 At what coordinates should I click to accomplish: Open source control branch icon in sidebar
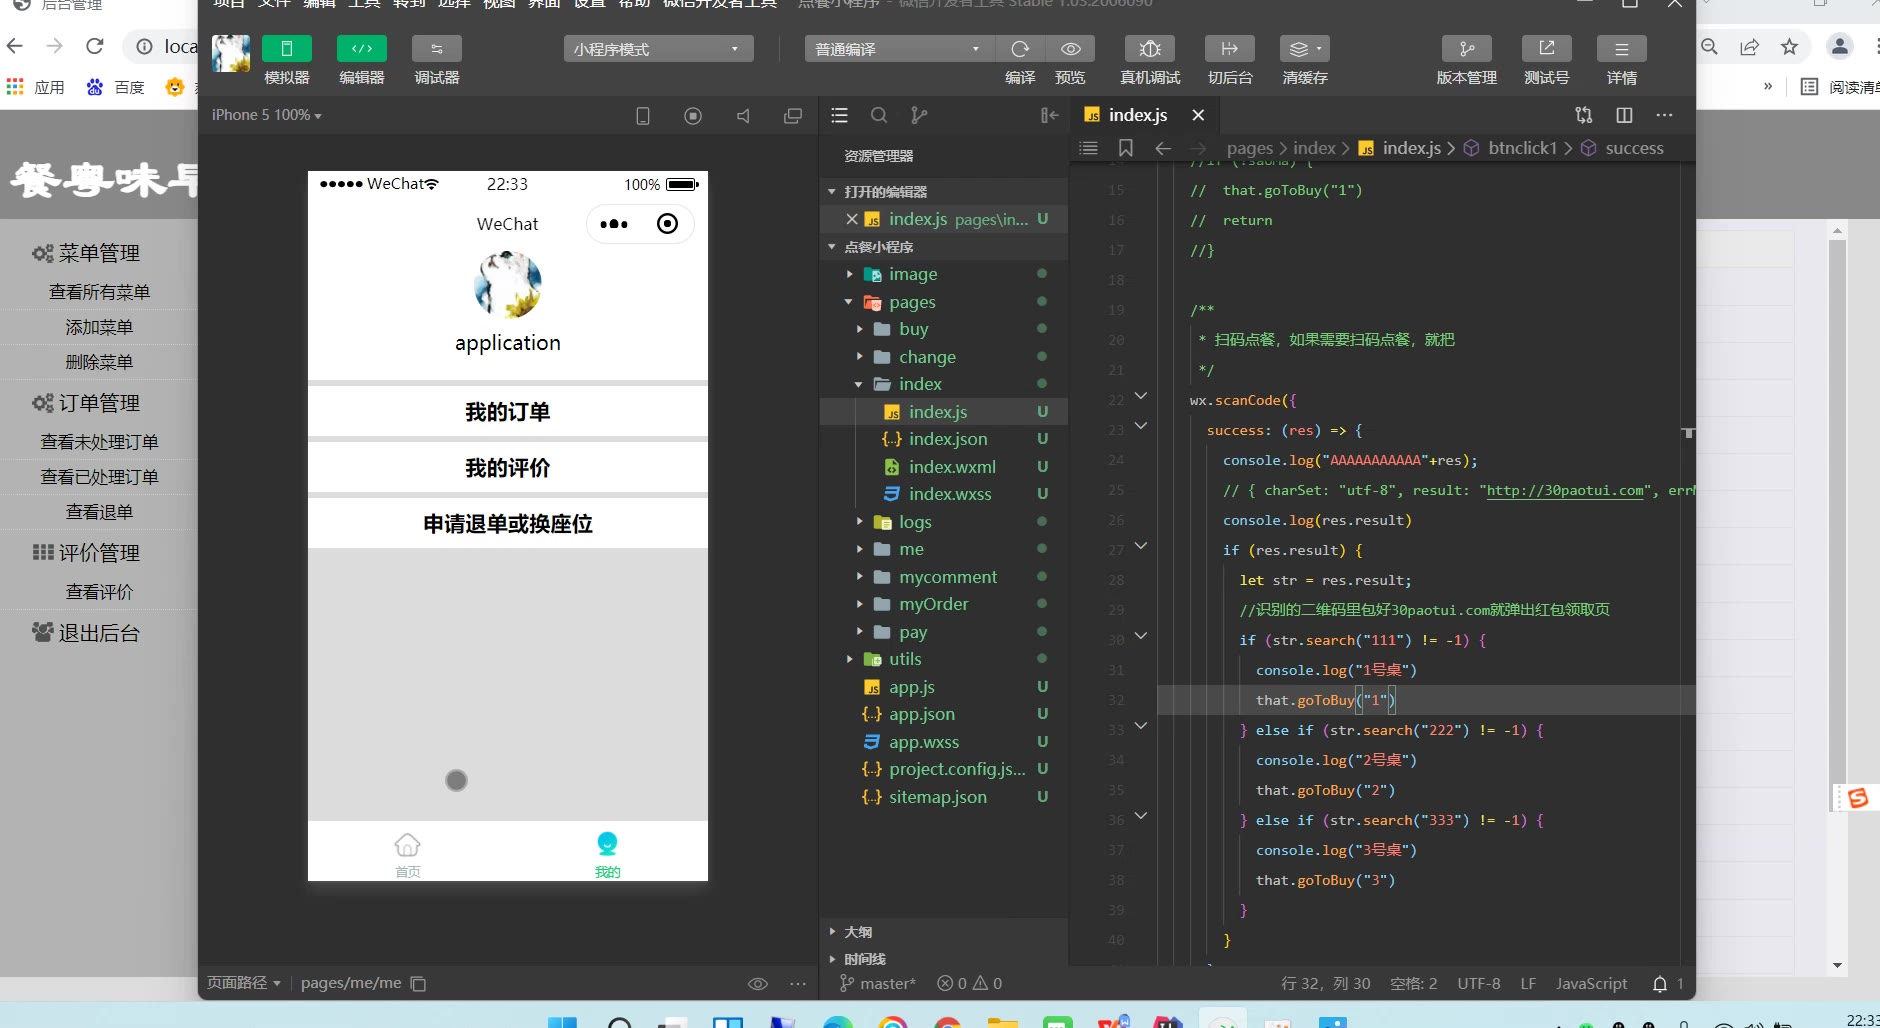(x=919, y=116)
